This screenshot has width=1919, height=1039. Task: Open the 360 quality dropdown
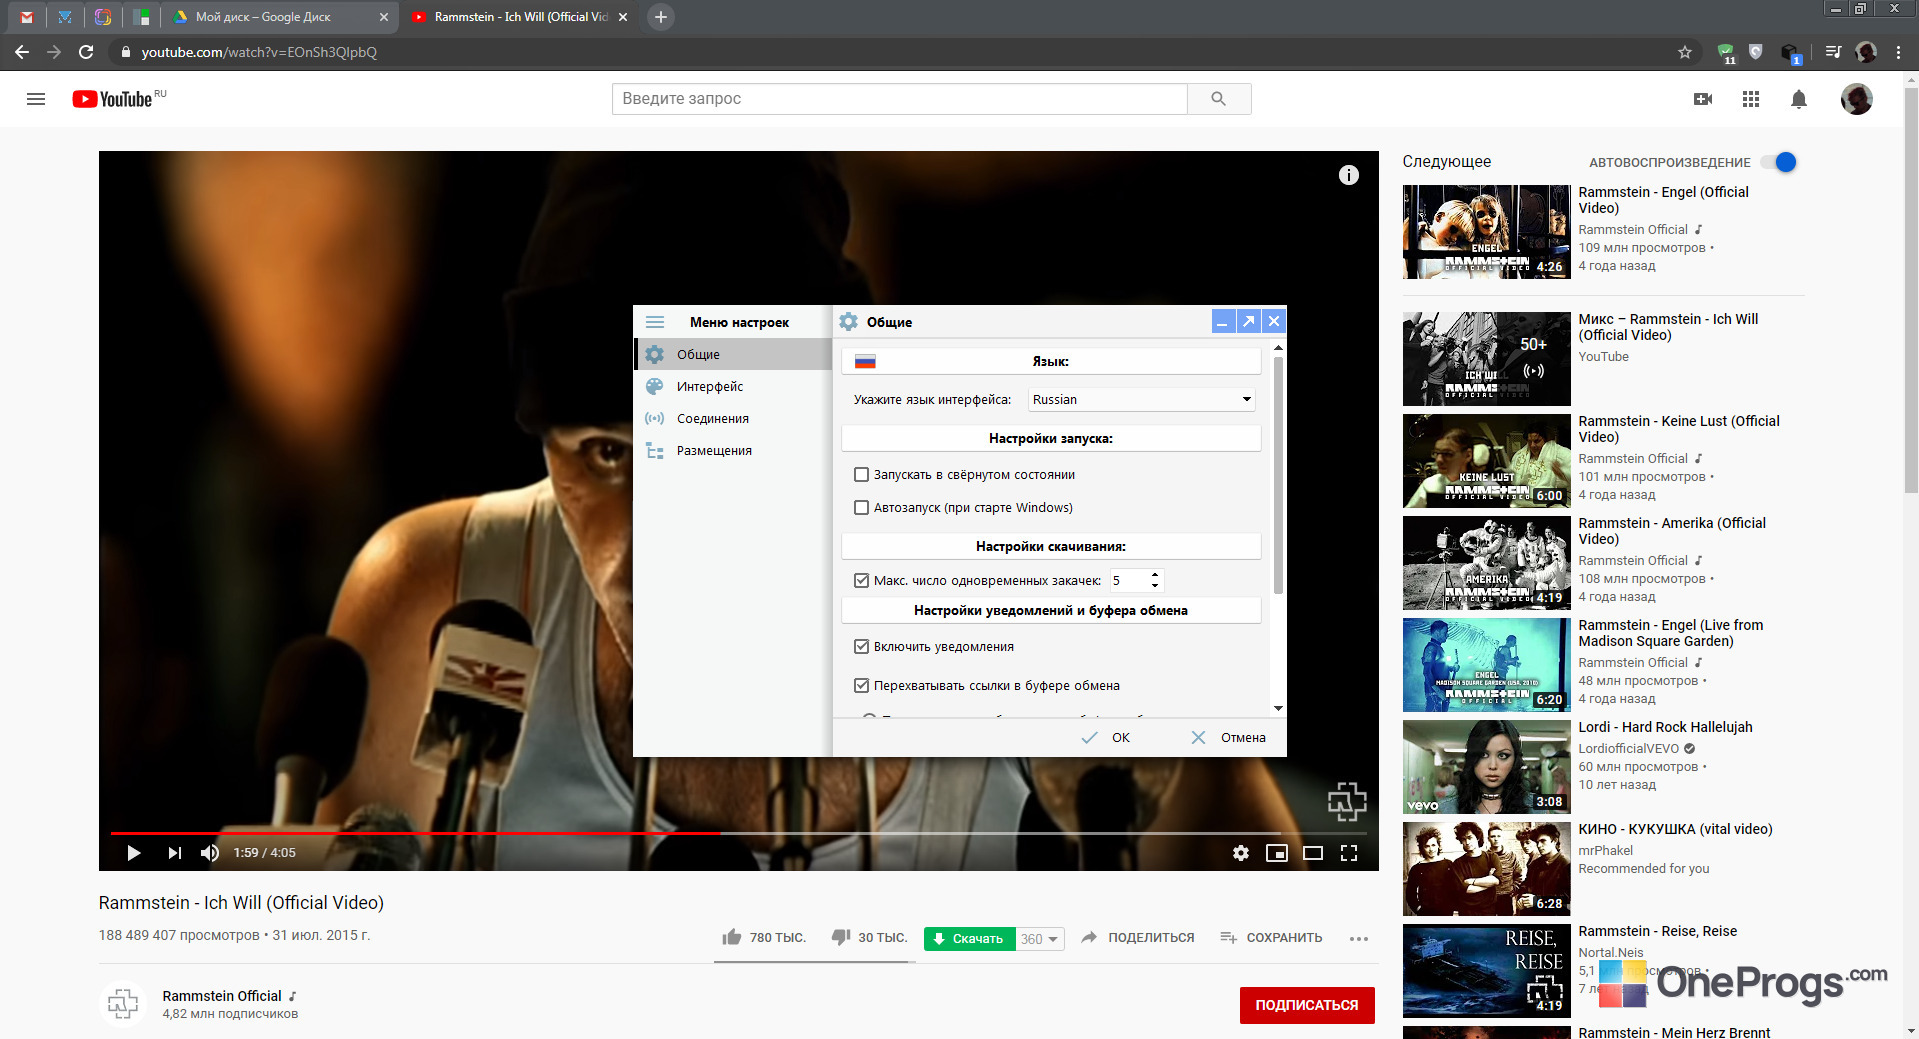(1040, 939)
